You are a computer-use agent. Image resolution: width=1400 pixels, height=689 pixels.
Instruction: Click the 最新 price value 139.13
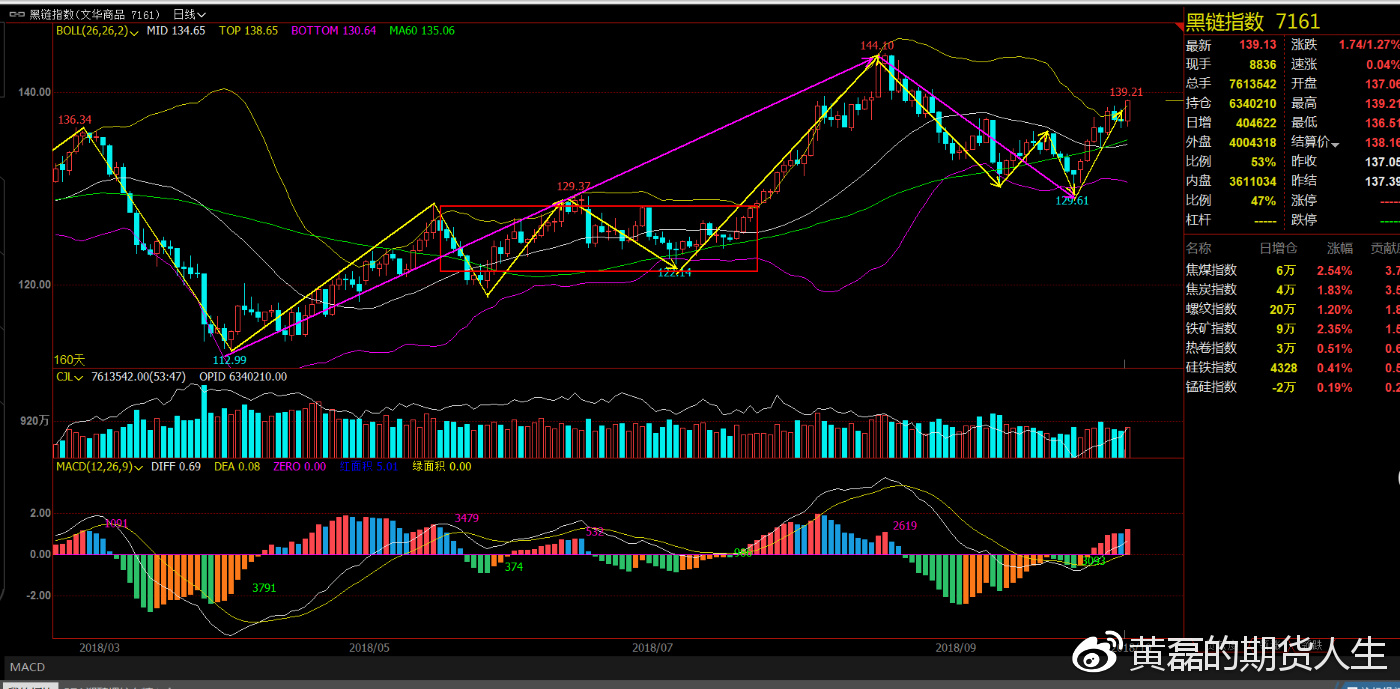coord(1258,45)
